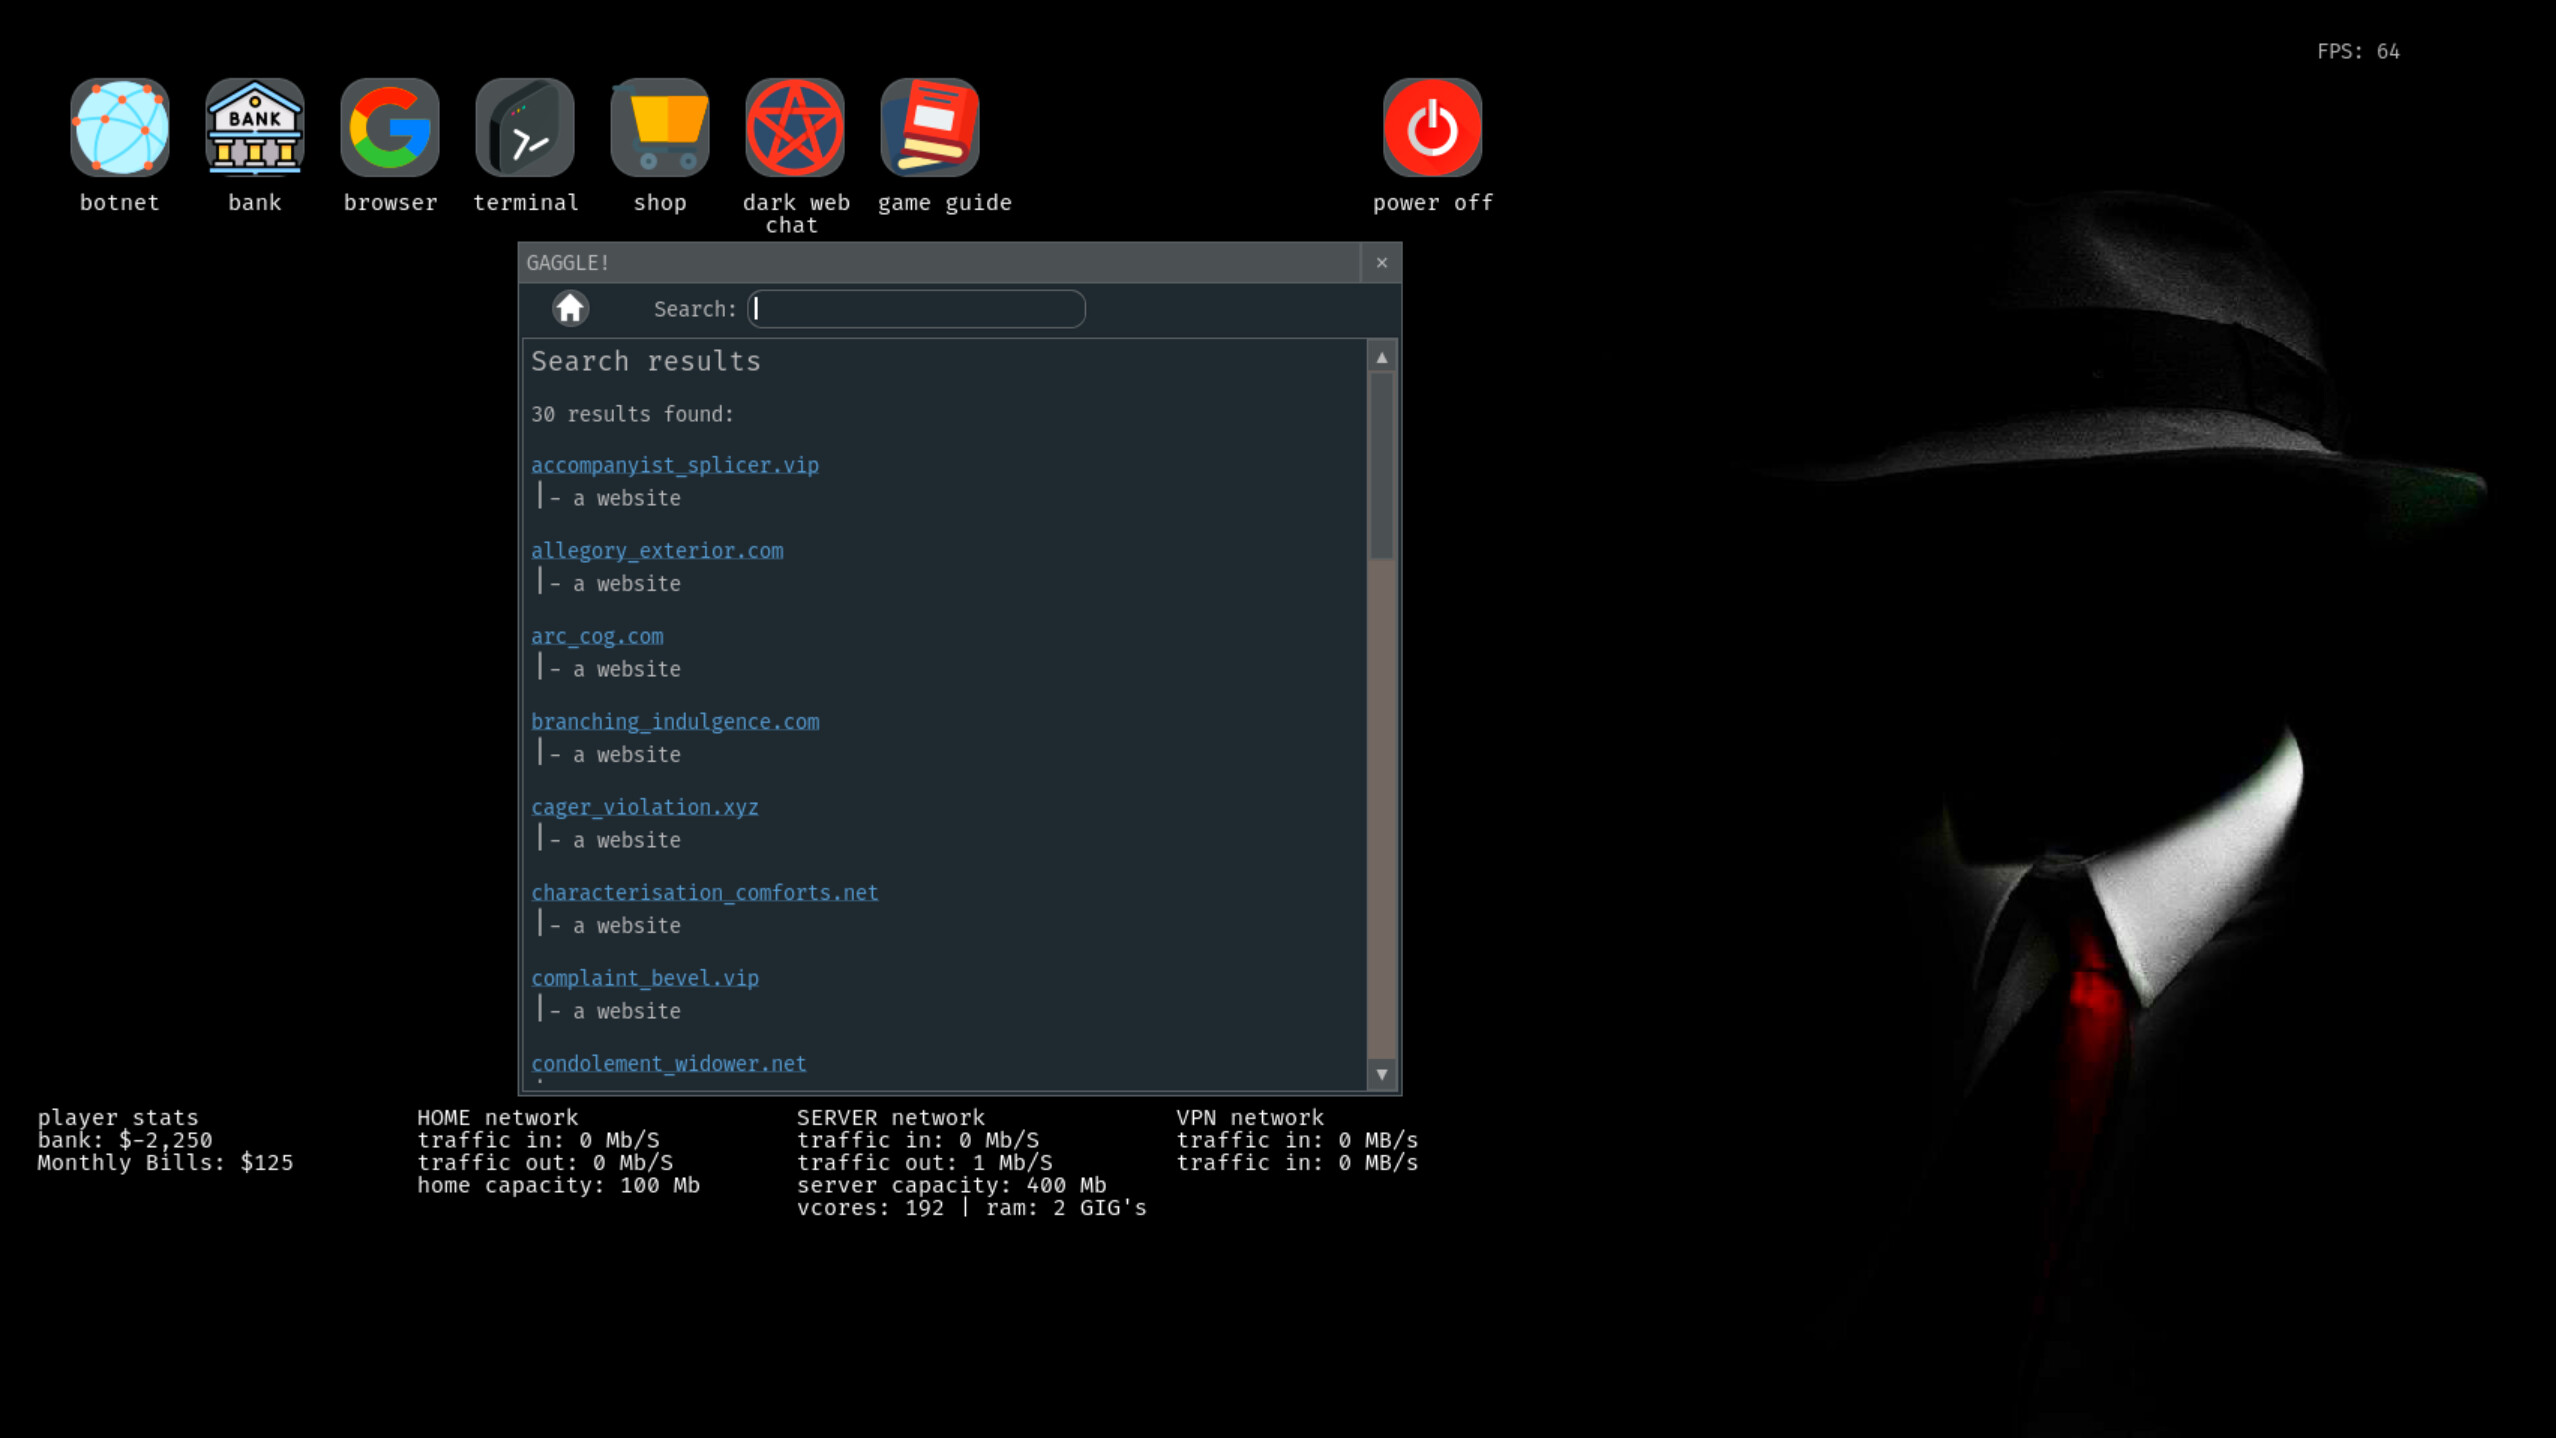
Task: Click the scrollbar down arrow
Action: point(1382,1074)
